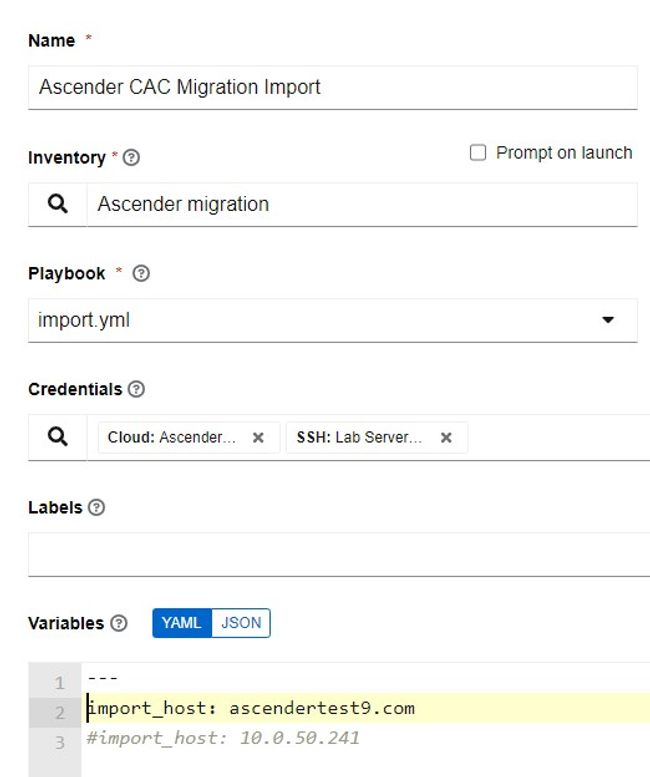Show help for Labels field

point(96,507)
